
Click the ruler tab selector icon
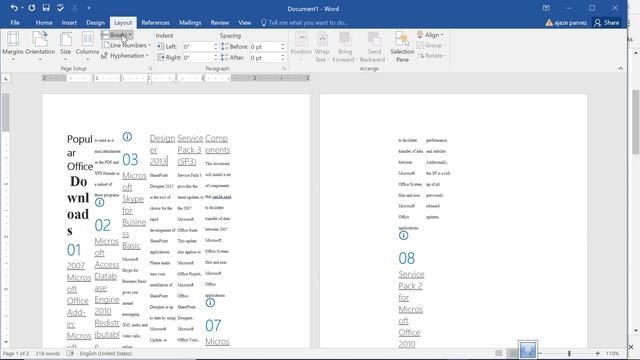[x=6, y=78]
